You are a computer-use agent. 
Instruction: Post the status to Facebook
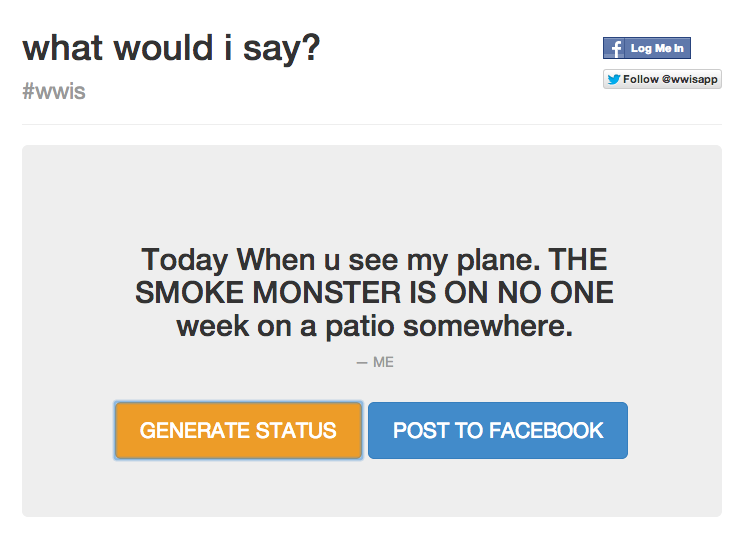[498, 431]
